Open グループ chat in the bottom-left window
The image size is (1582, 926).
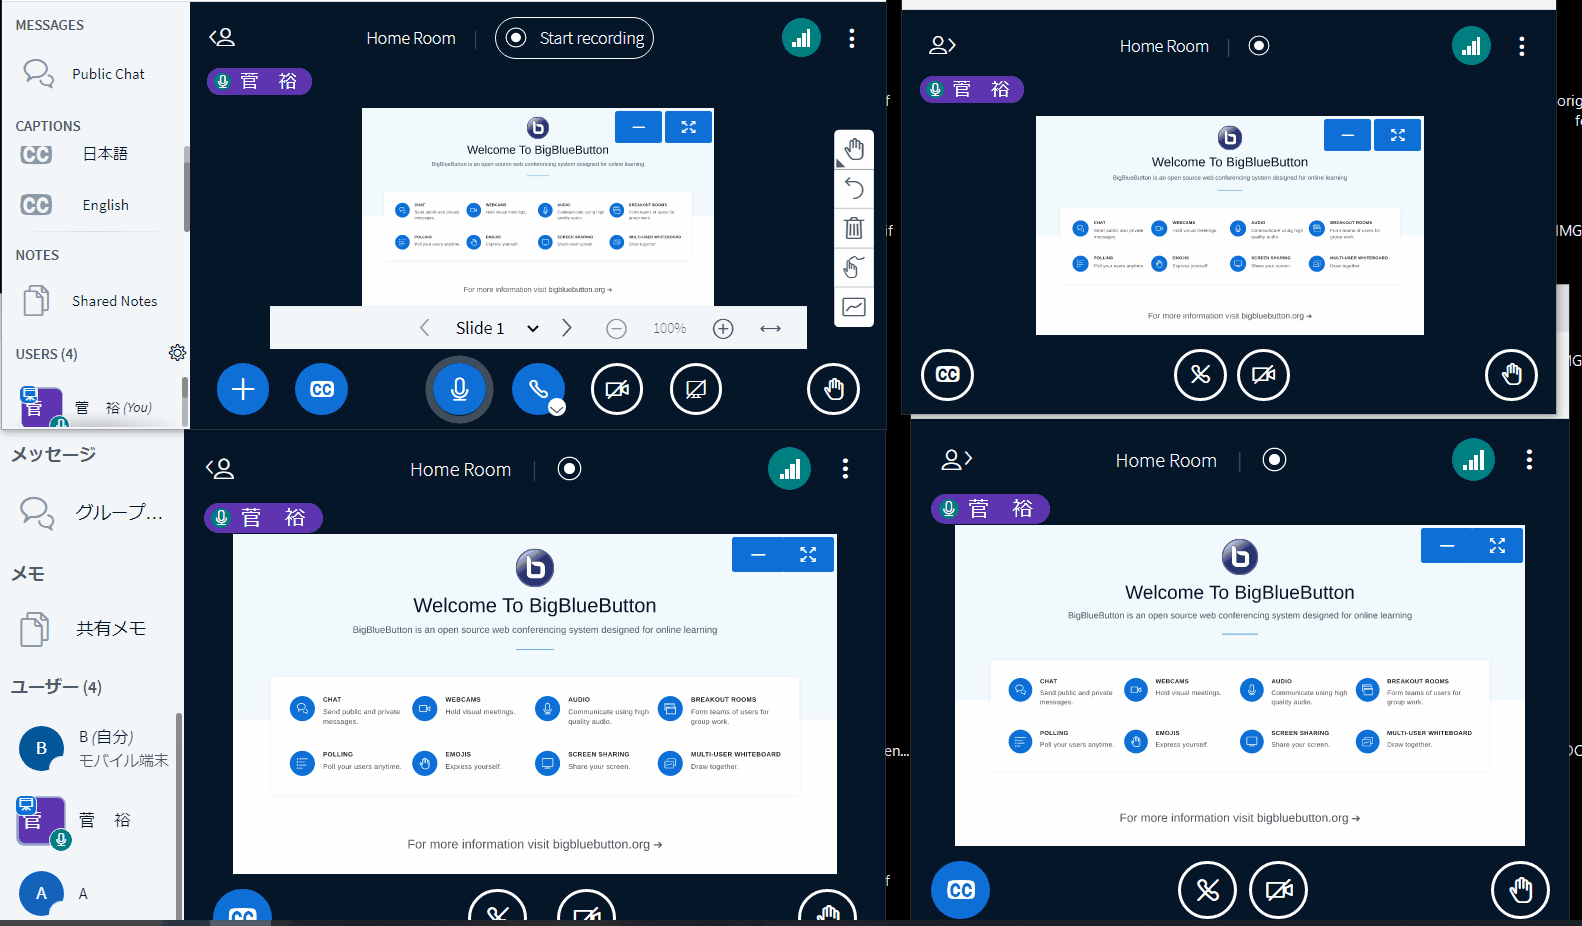pos(92,512)
